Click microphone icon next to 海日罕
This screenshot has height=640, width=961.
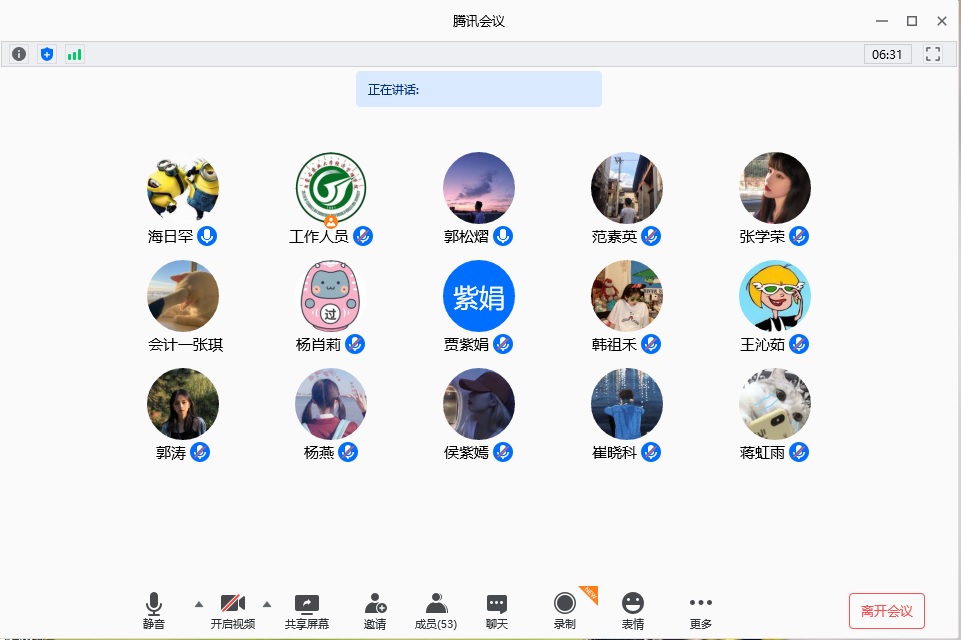click(207, 236)
